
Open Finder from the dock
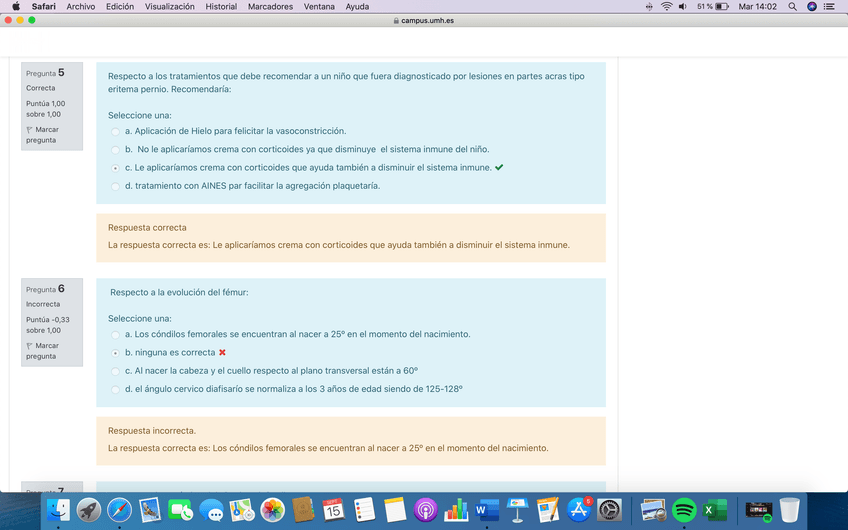tap(58, 510)
